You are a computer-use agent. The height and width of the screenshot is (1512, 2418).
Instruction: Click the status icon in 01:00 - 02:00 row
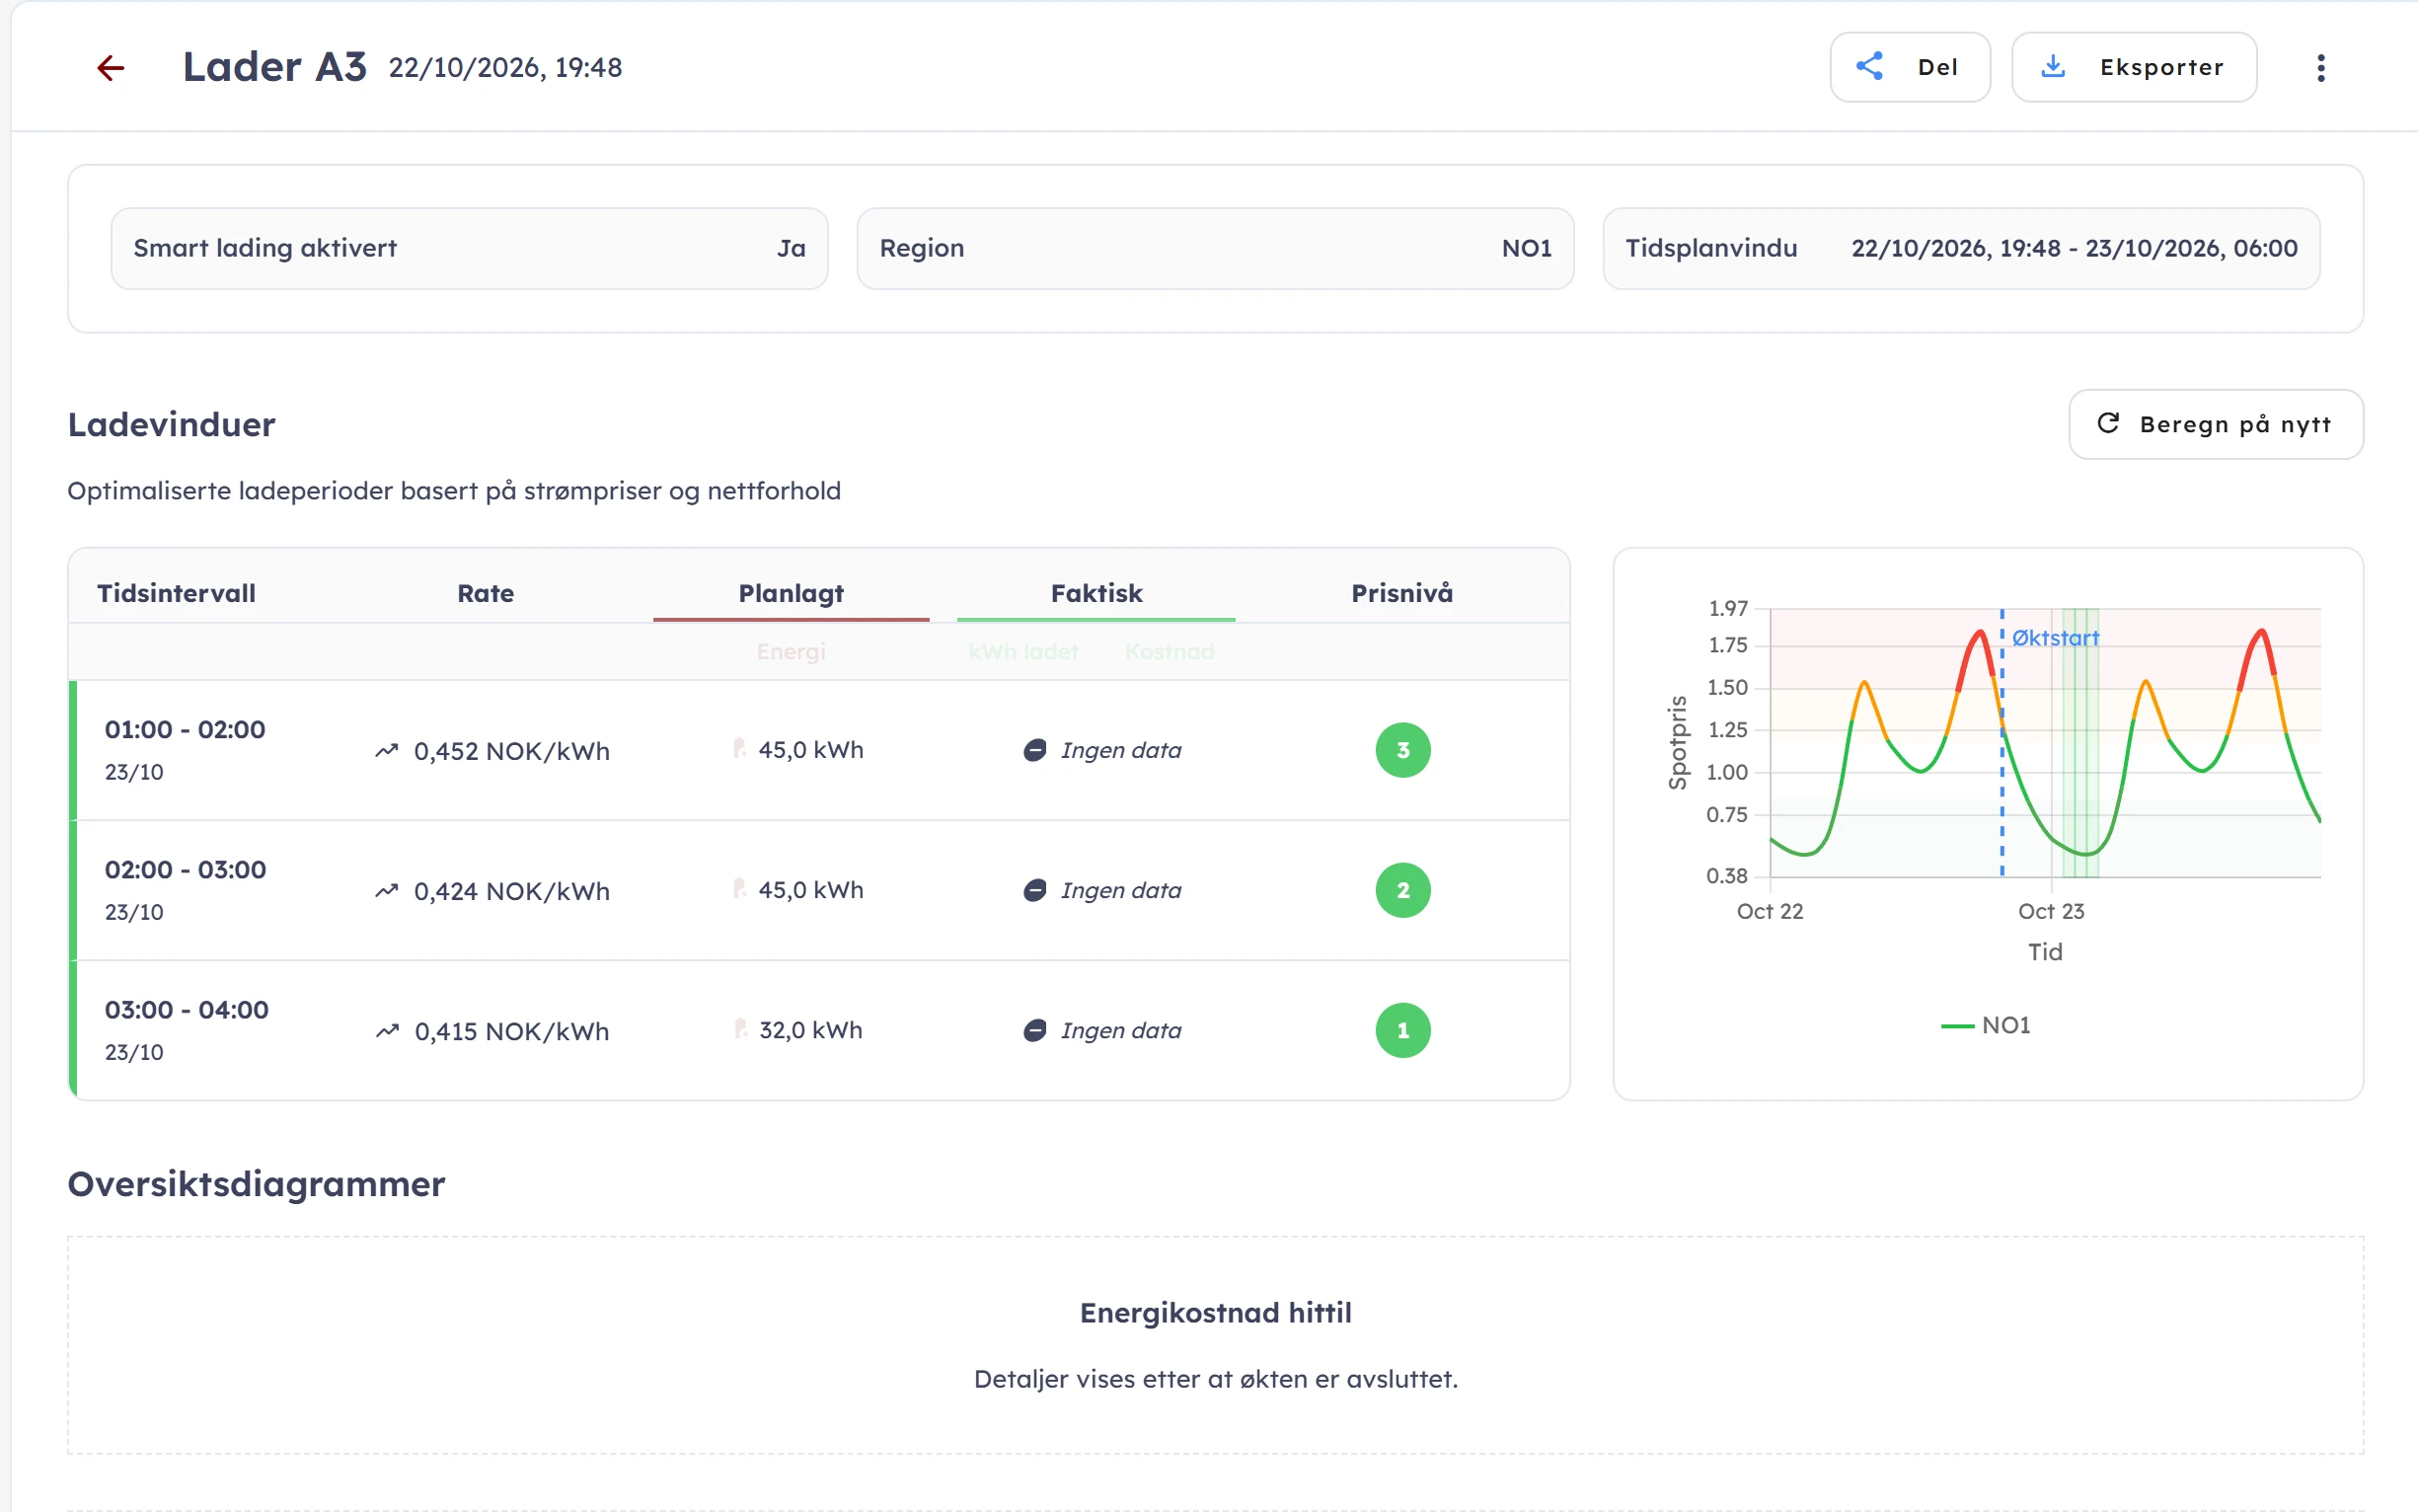coord(1035,750)
